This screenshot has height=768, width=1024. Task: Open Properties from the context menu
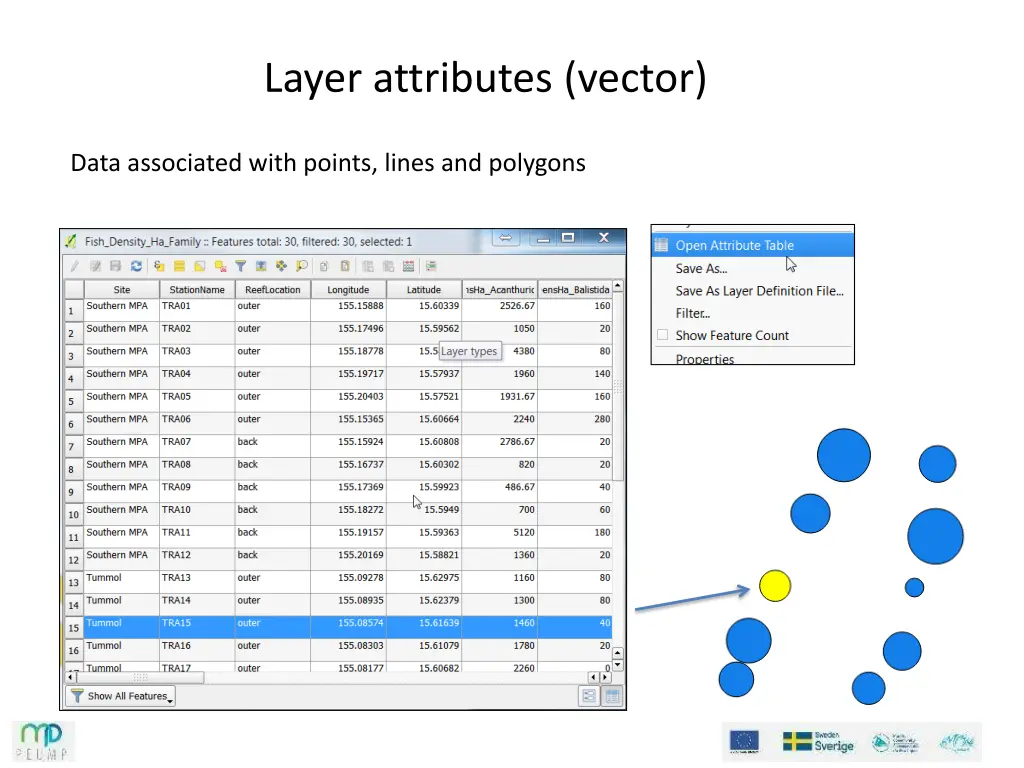[x=705, y=359]
